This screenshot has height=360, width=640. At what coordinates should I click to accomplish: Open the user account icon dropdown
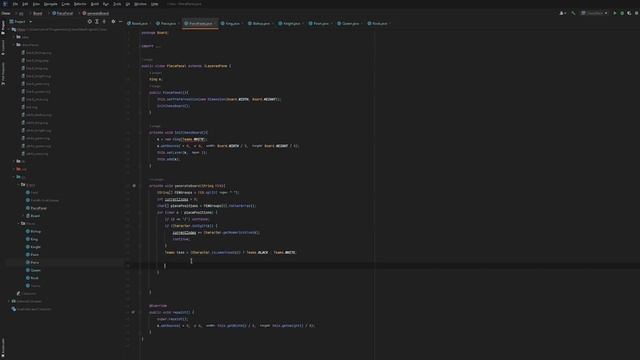pos(562,13)
